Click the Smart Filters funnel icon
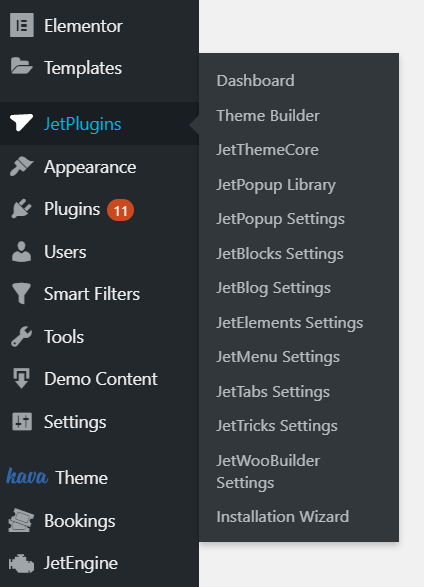424x587 pixels. pyautogui.click(x=21, y=294)
